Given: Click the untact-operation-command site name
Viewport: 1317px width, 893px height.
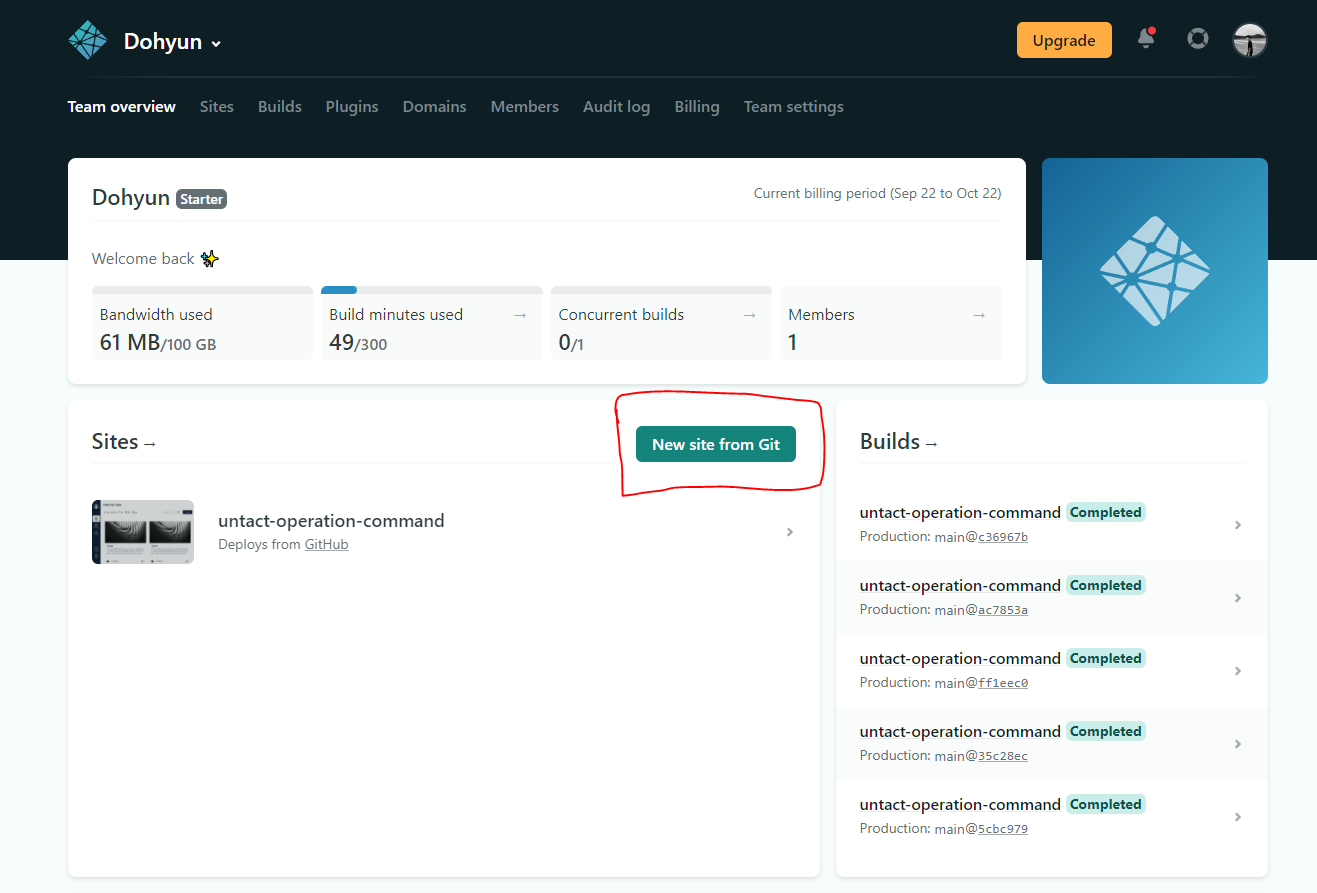Looking at the screenshot, I should point(331,521).
